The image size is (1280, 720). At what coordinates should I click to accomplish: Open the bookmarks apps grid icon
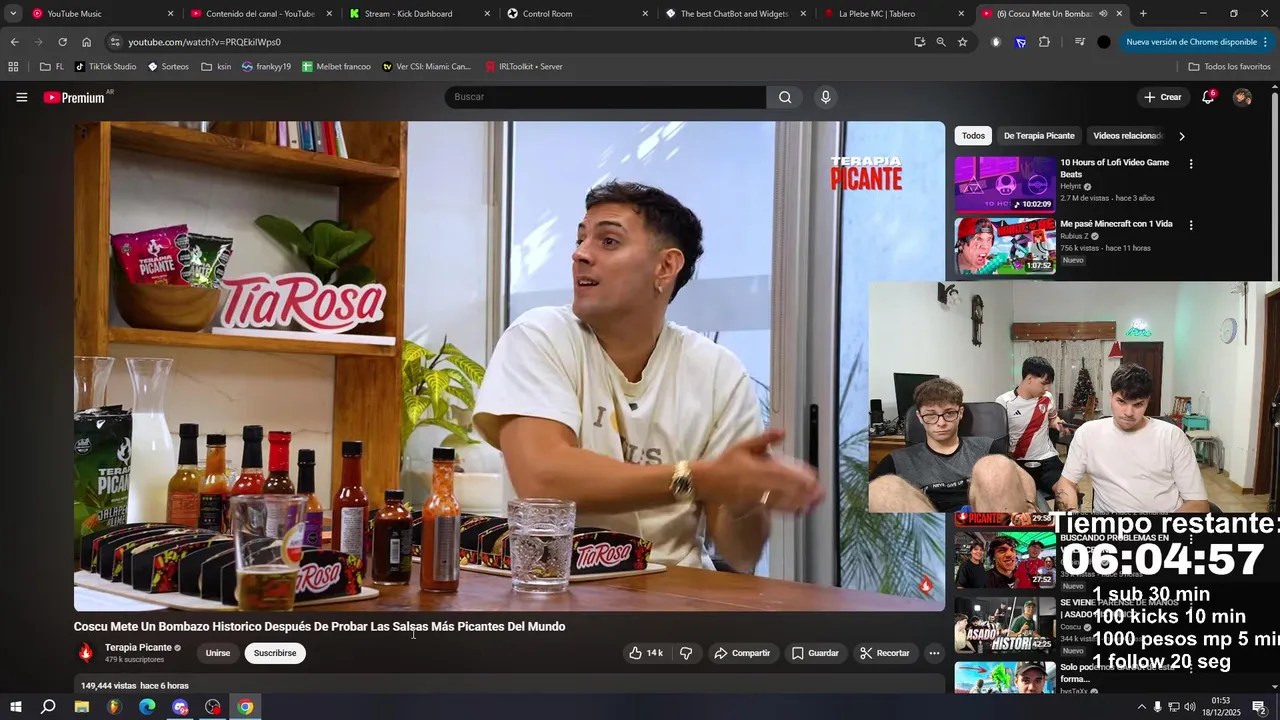tap(13, 67)
